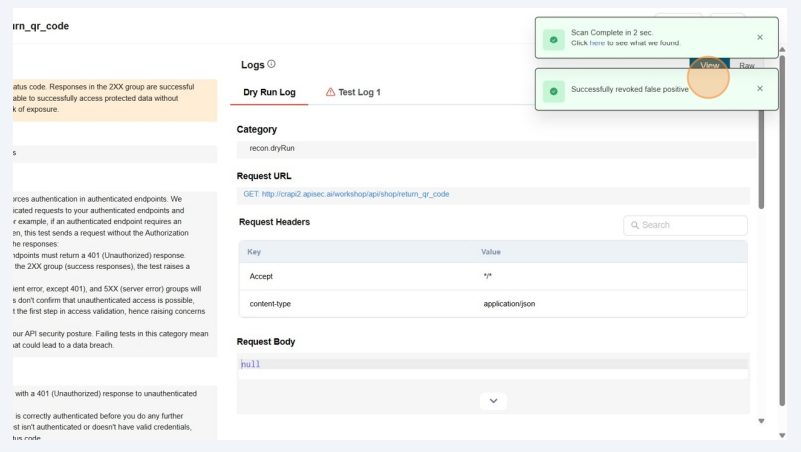Click the 'here' link in scan notification

[x=596, y=43]
